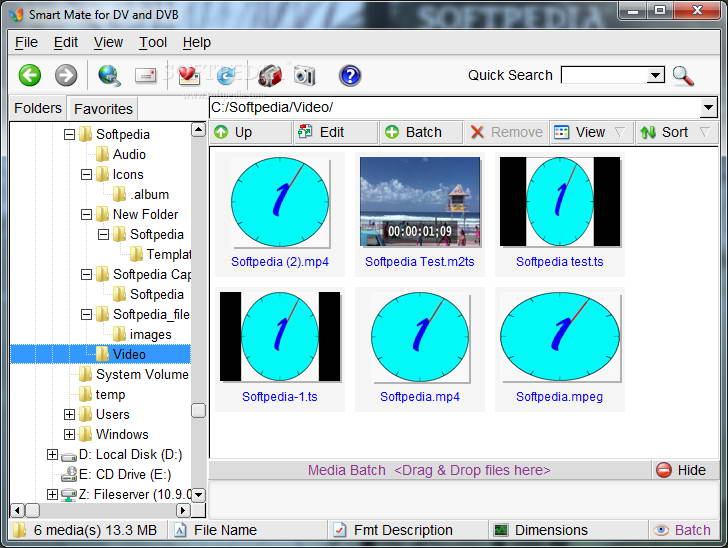
Task: Click the photo camera icon
Action: point(305,75)
